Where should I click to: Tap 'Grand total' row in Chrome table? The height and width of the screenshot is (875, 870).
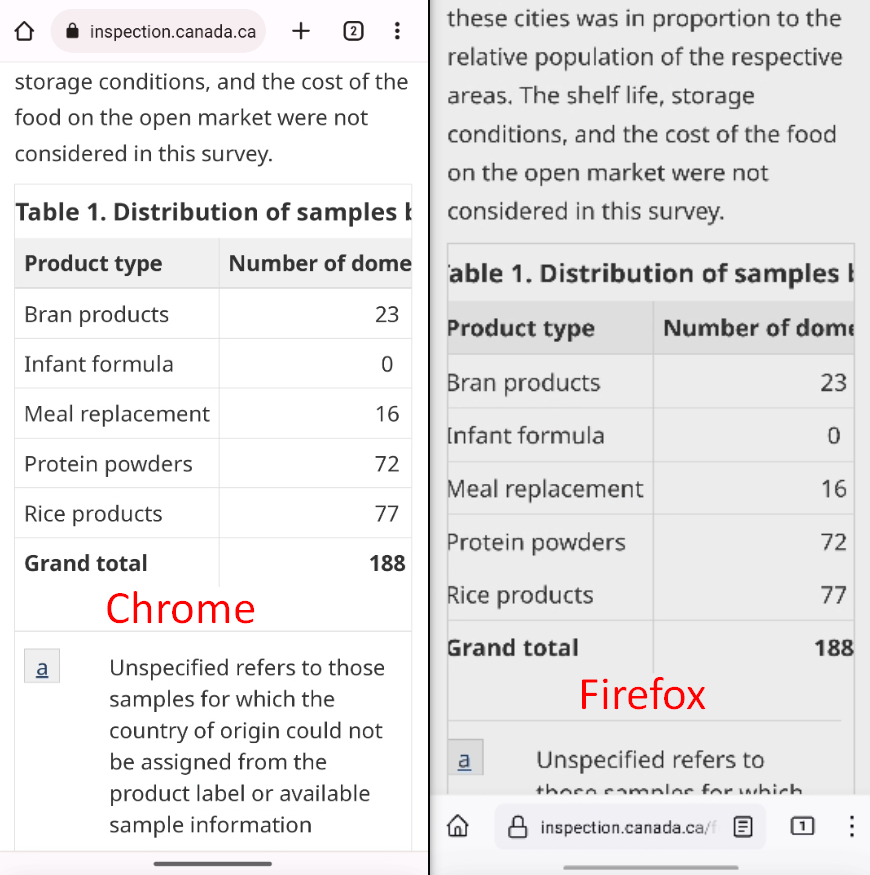[x=213, y=563]
